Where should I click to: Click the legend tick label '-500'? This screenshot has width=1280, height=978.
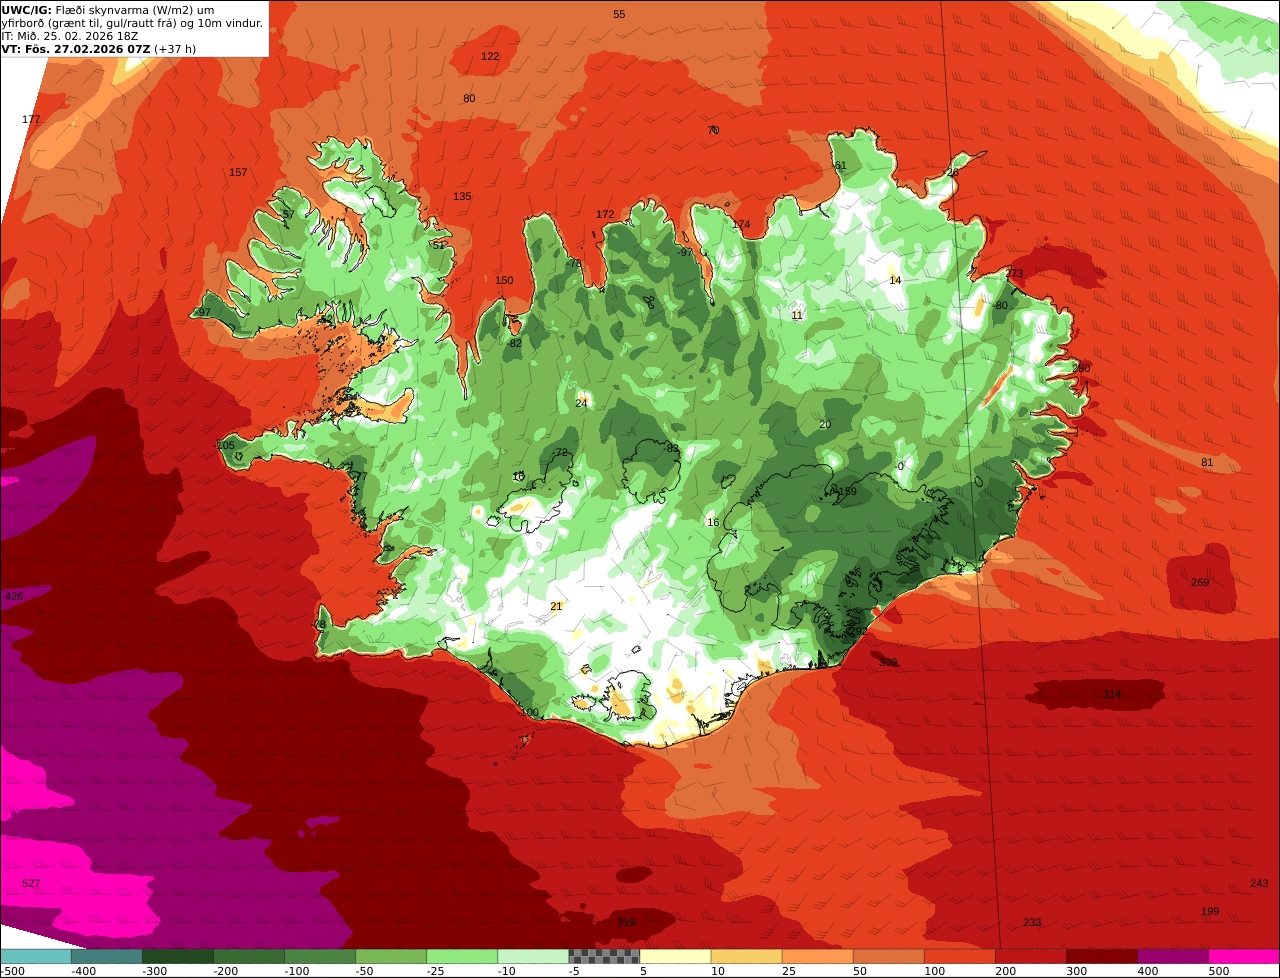(x=12, y=970)
